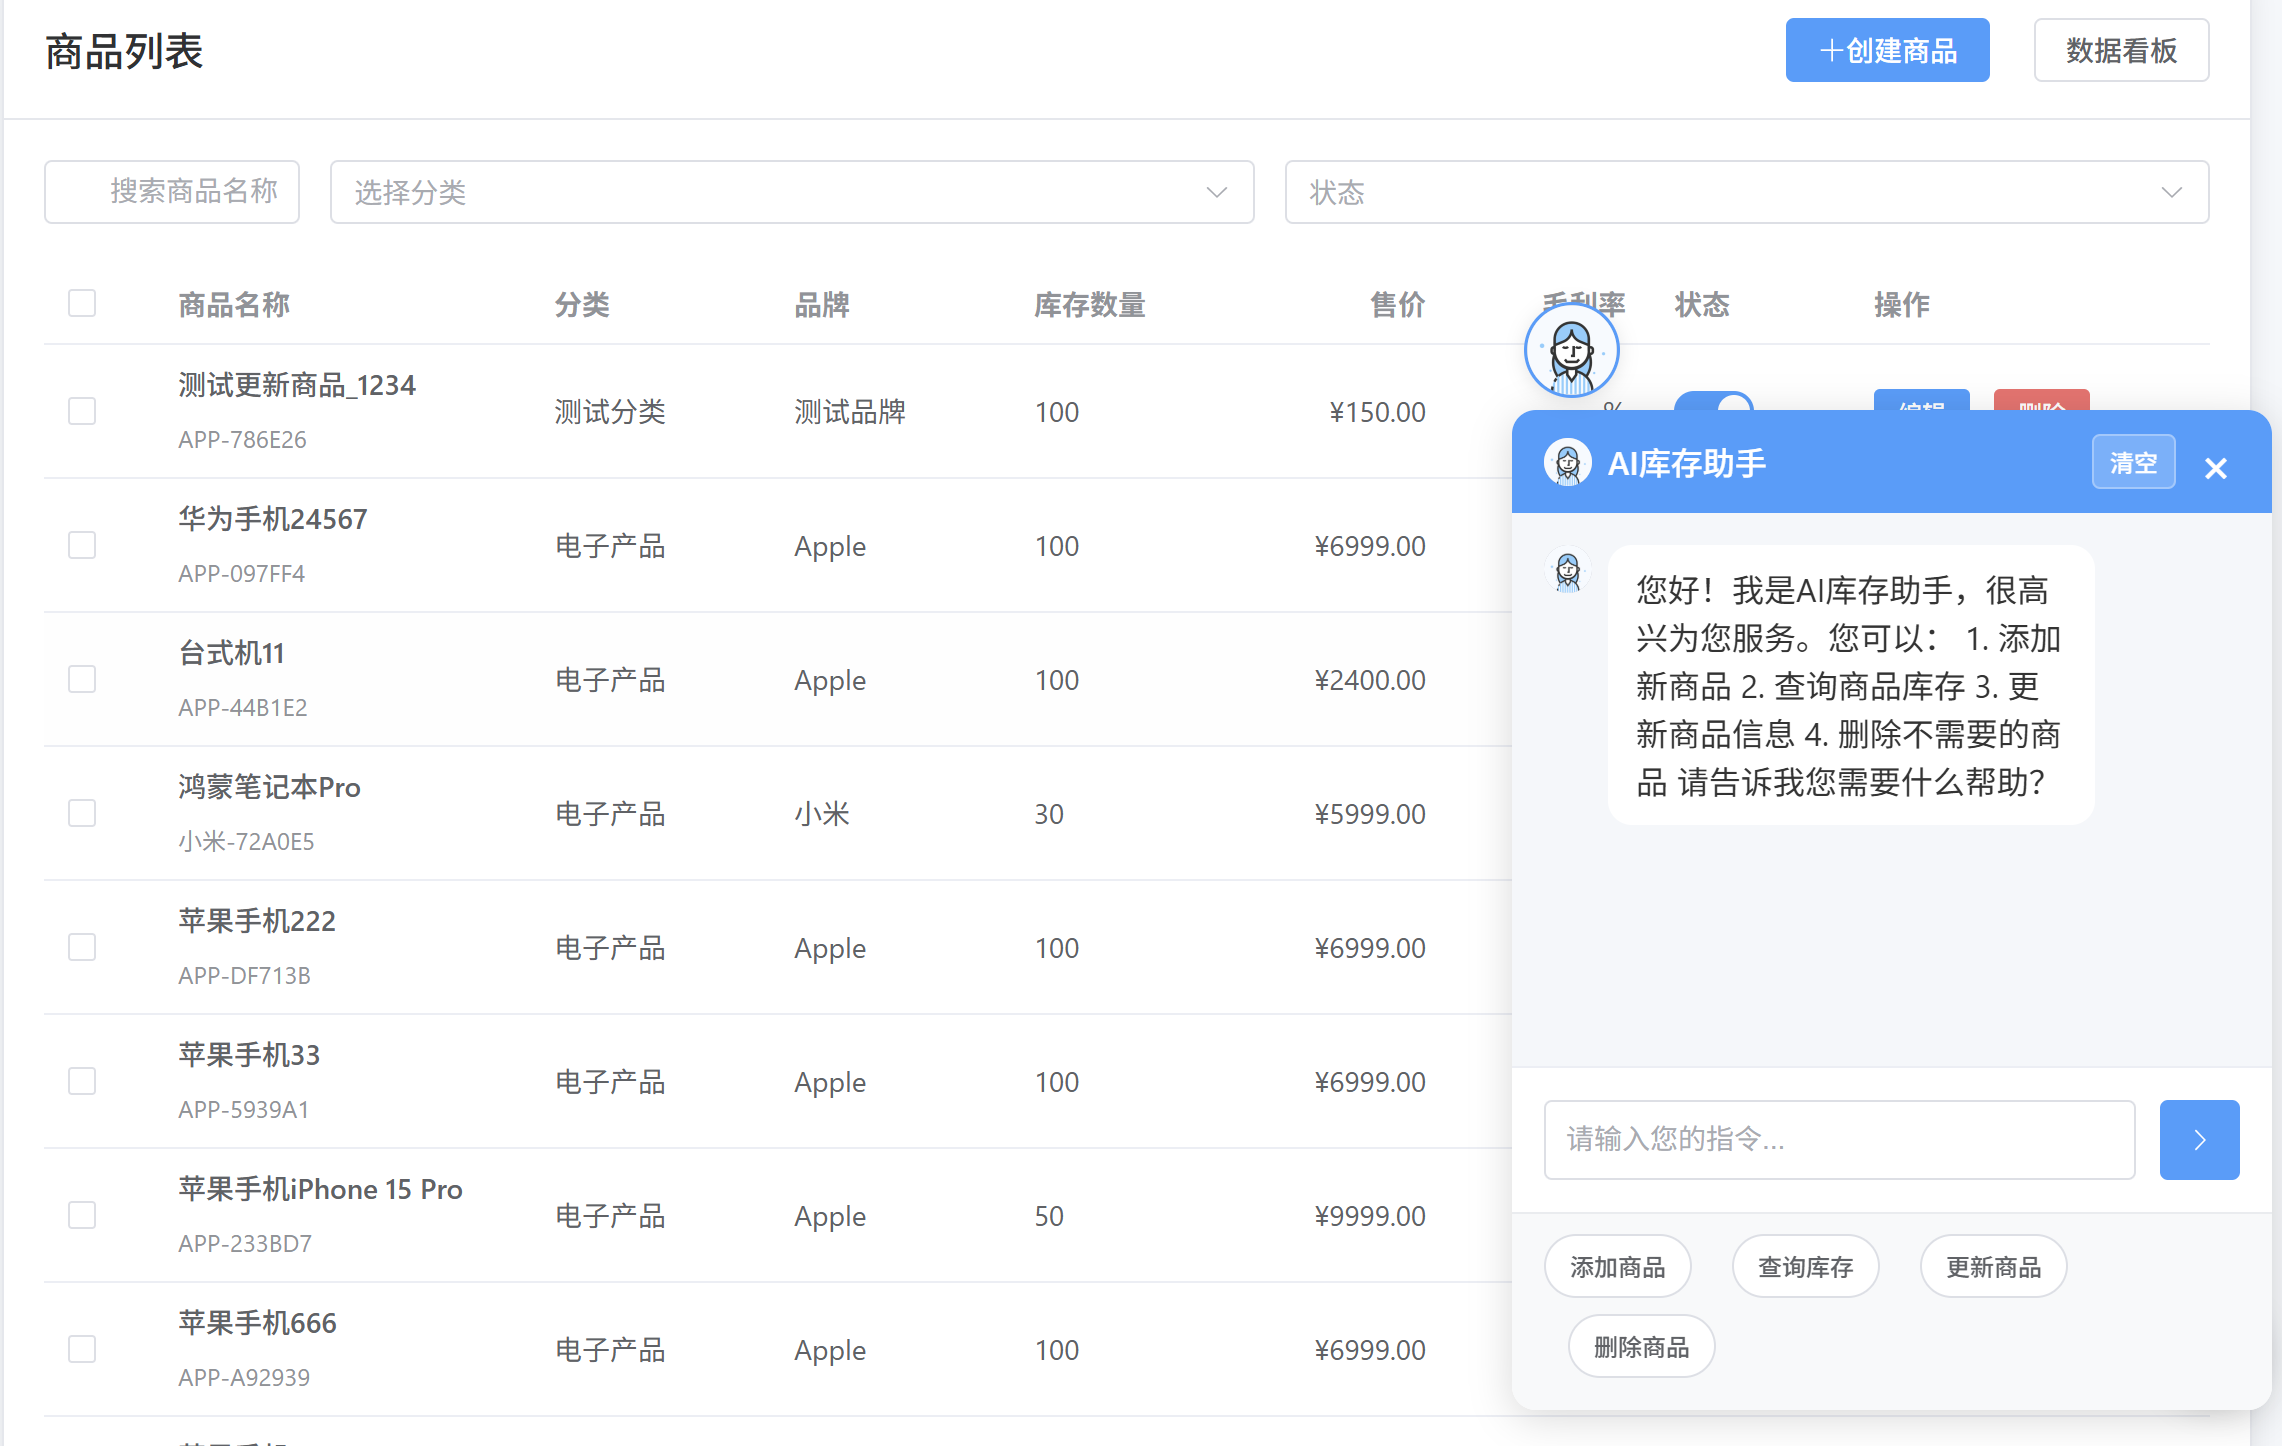Click the plus icon on 创建商品 button

1831,50
